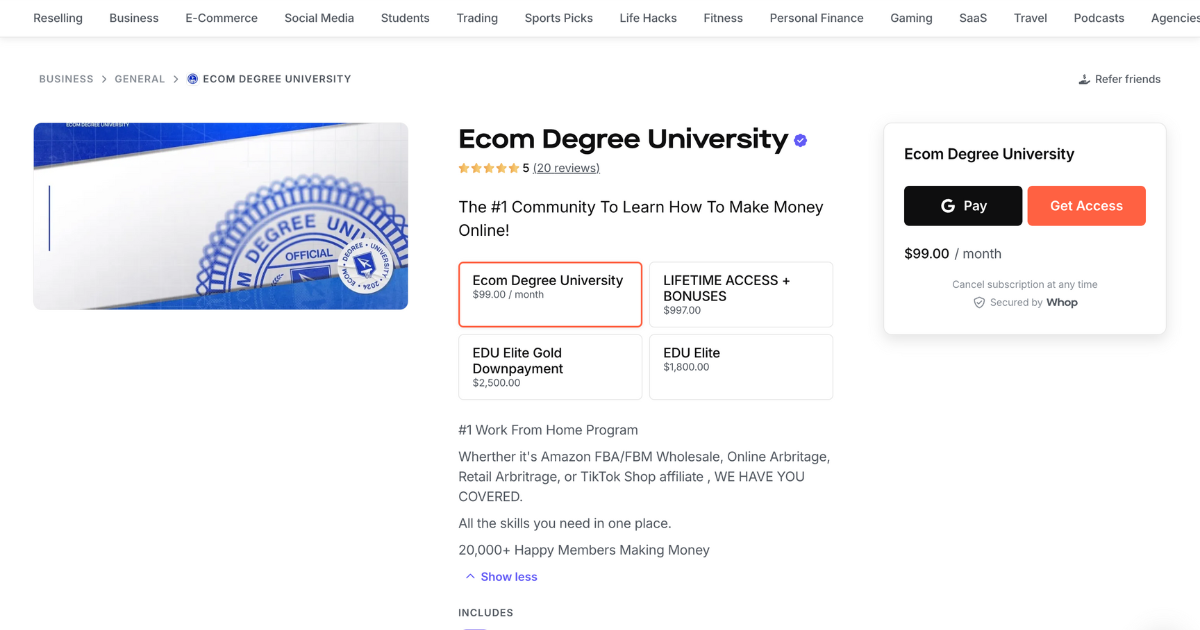Switch to the Personal Finance category
This screenshot has width=1200, height=630.
click(x=816, y=17)
